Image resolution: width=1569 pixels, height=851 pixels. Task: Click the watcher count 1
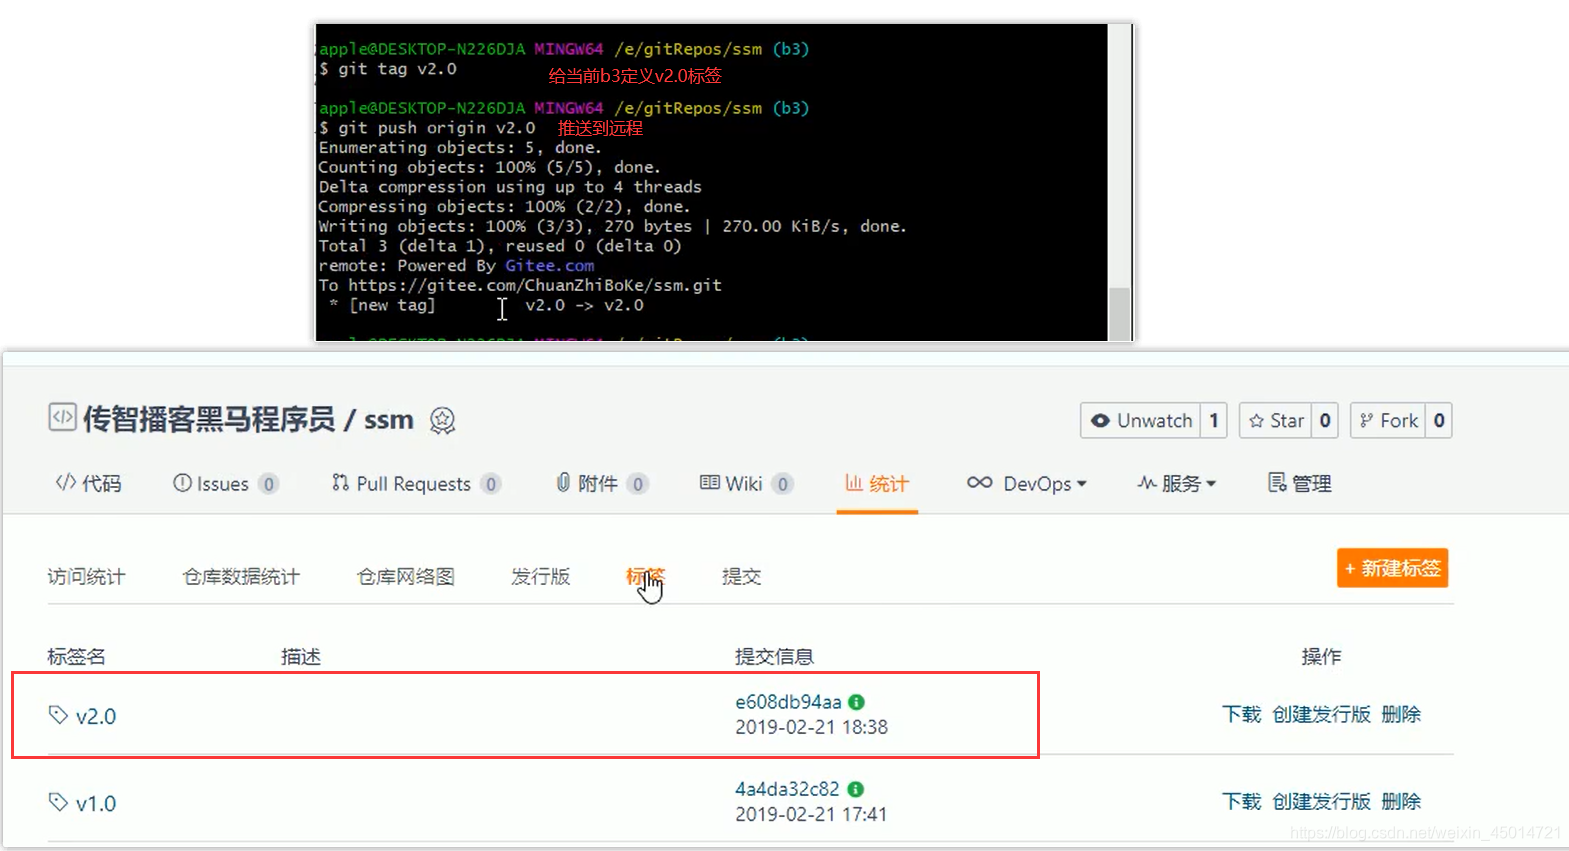tap(1214, 421)
